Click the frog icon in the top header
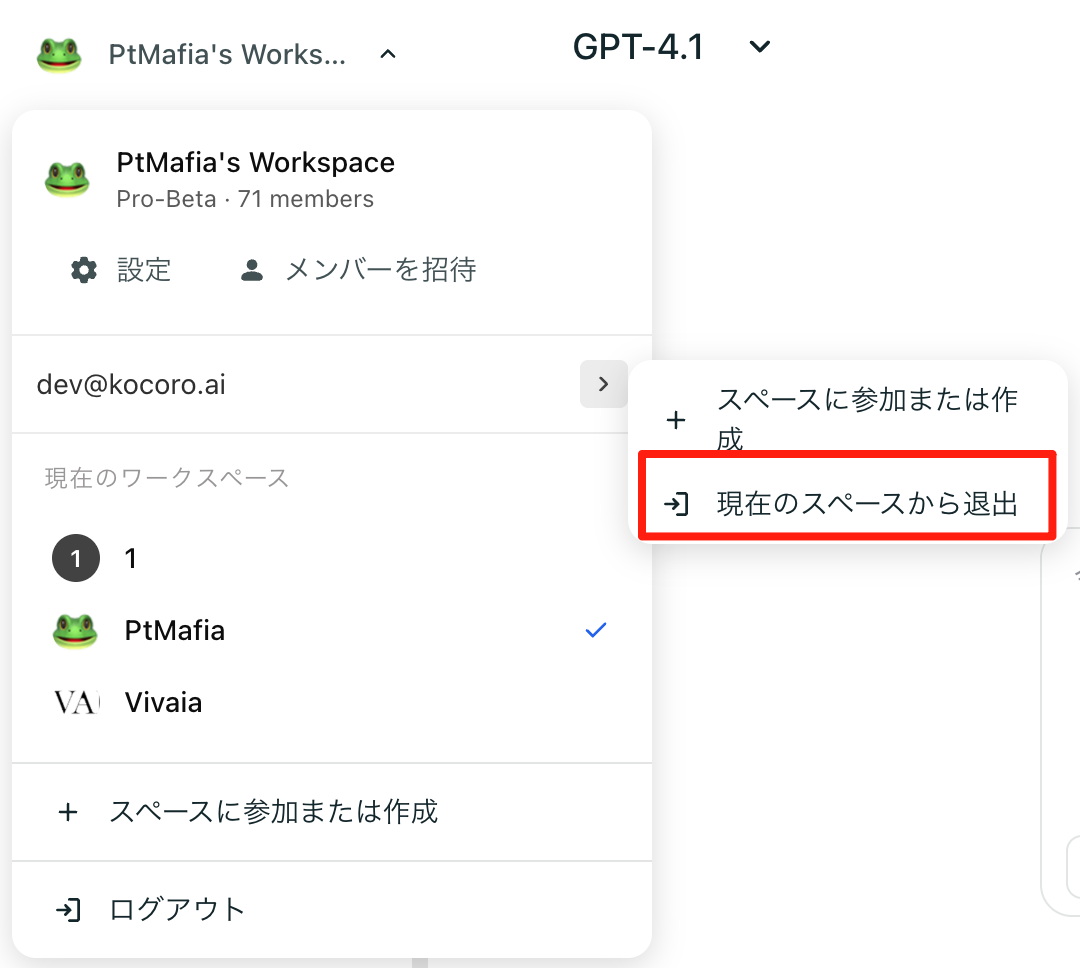Viewport: 1080px width, 968px height. point(59,55)
